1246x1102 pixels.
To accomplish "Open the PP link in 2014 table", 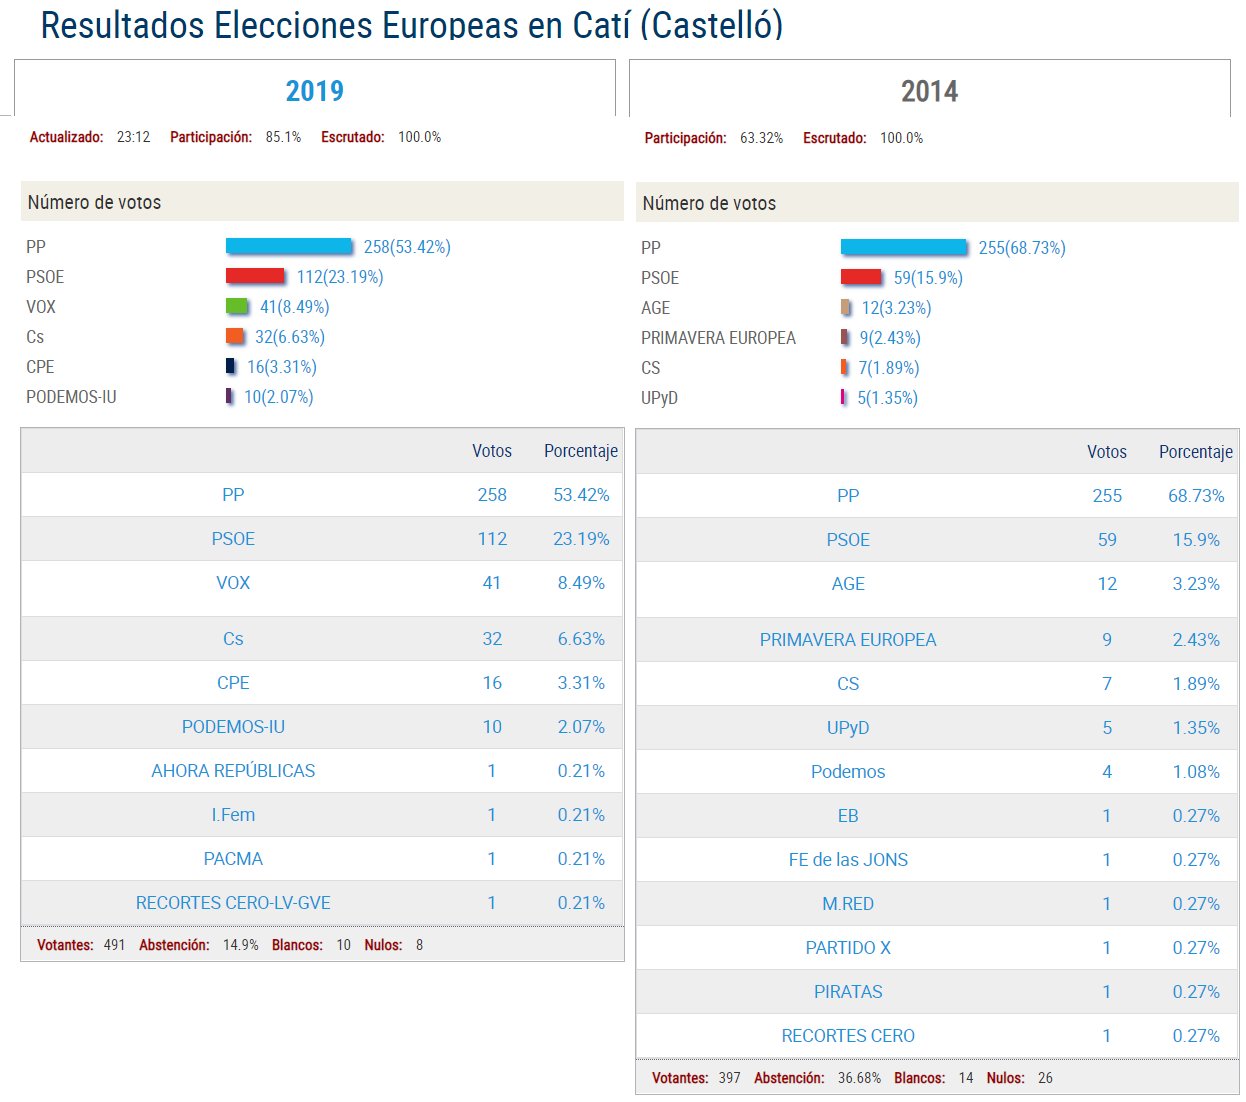I will click(848, 496).
